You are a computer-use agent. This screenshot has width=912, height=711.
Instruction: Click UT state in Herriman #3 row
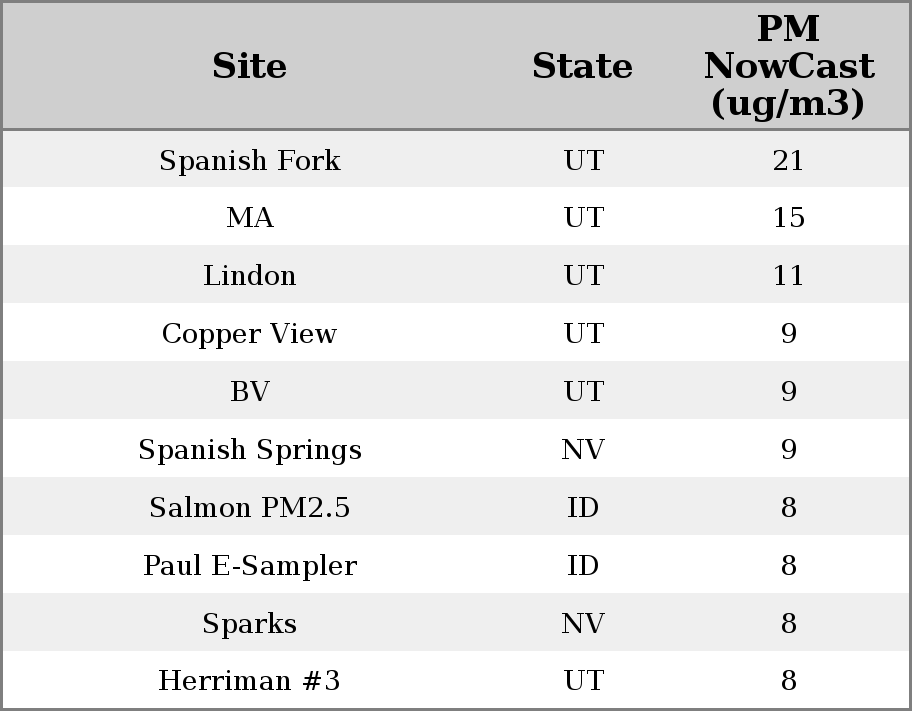point(582,681)
